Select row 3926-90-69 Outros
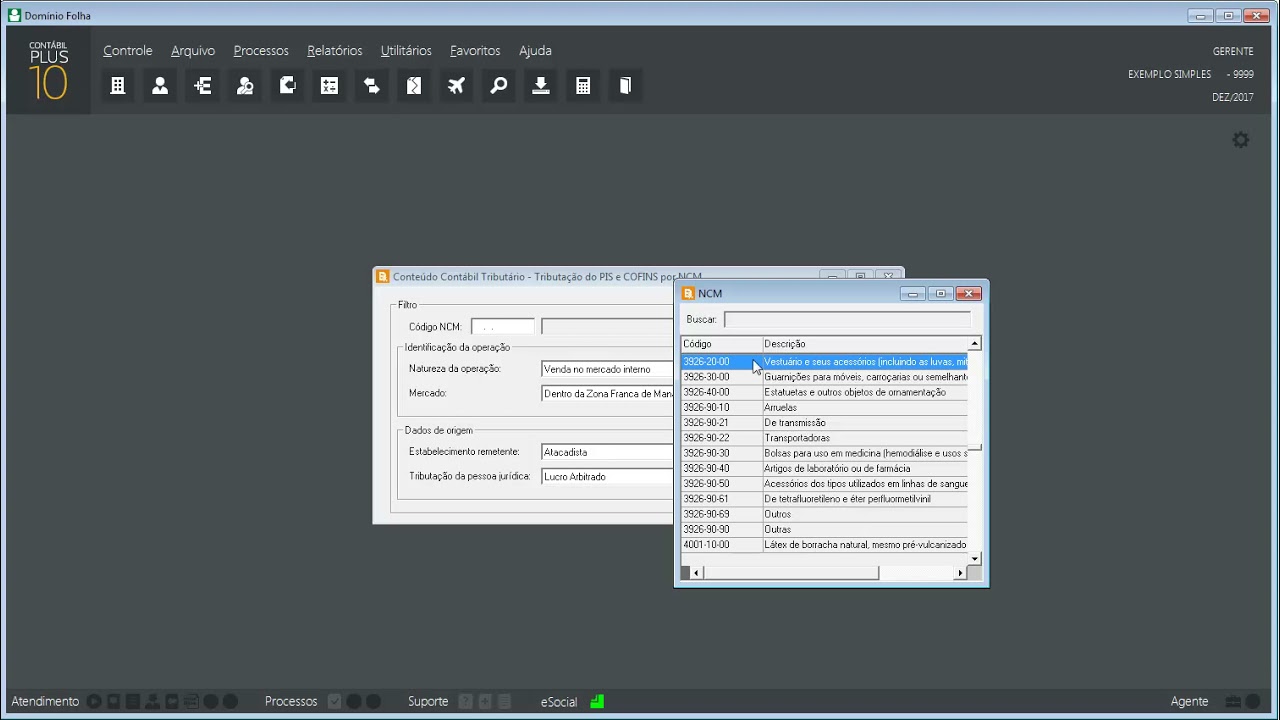 tap(824, 514)
